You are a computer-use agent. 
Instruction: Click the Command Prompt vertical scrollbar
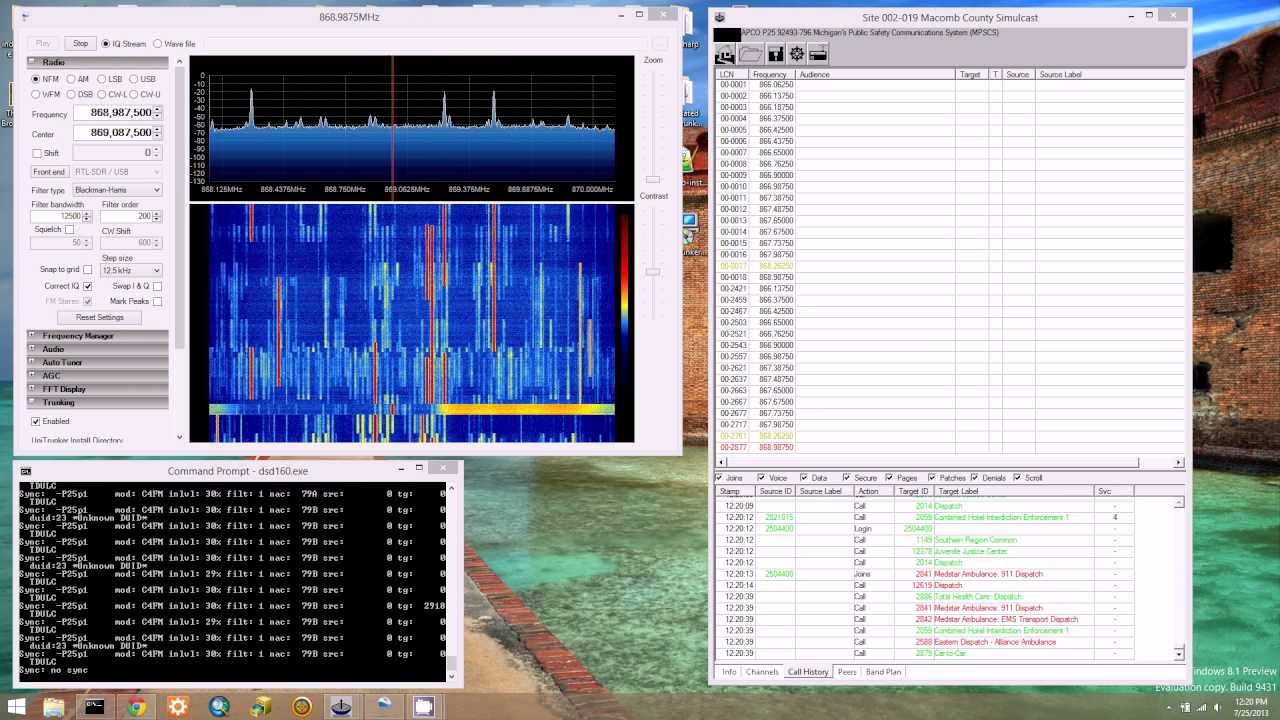[451, 581]
